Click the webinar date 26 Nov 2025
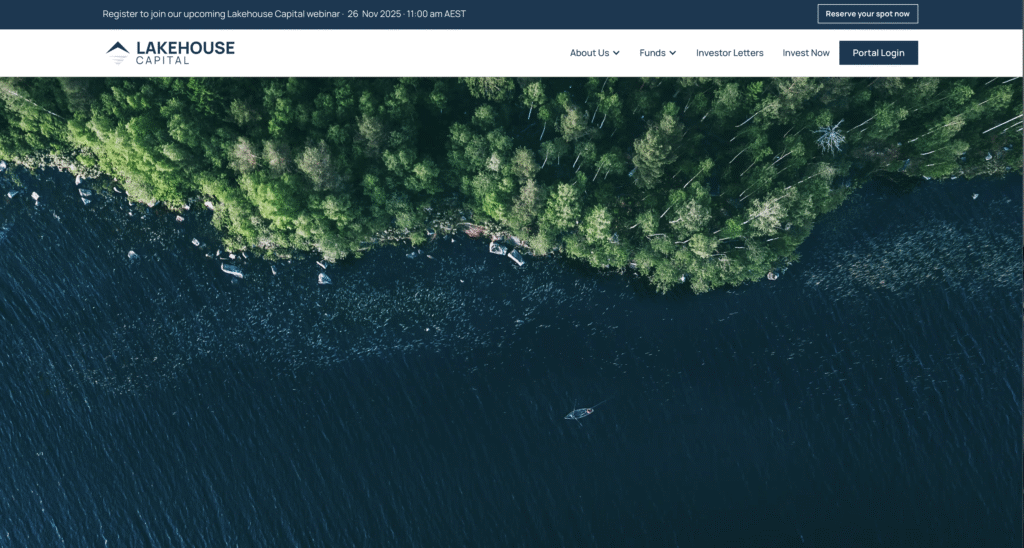 (374, 14)
